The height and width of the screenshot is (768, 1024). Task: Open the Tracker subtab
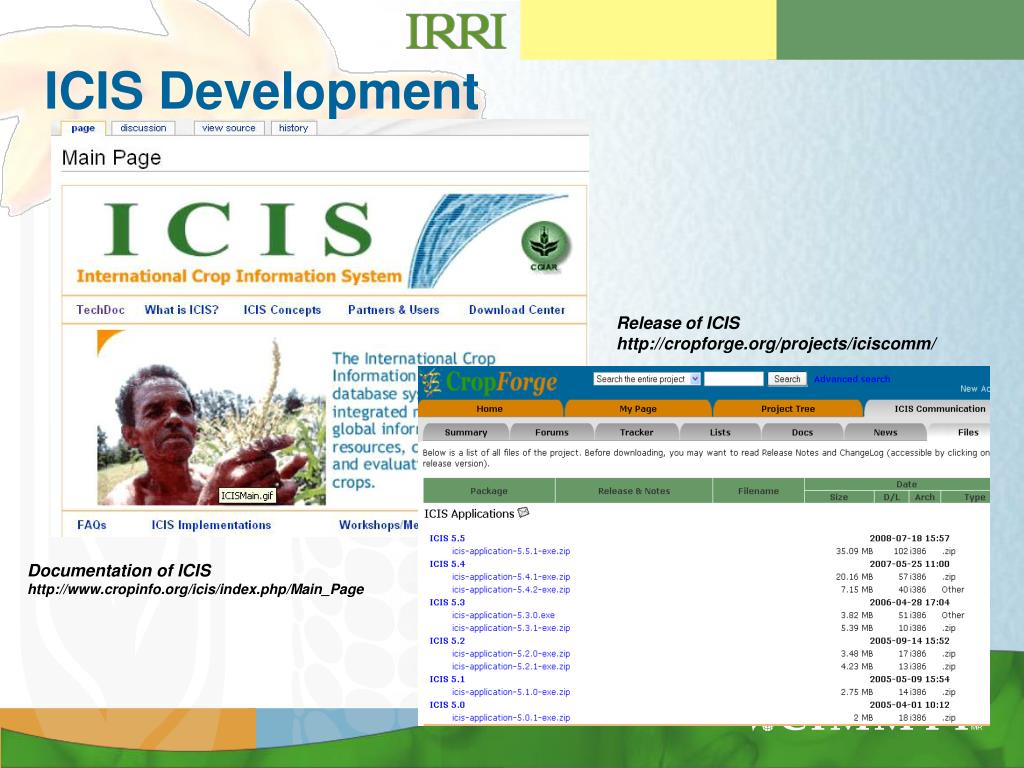(637, 432)
